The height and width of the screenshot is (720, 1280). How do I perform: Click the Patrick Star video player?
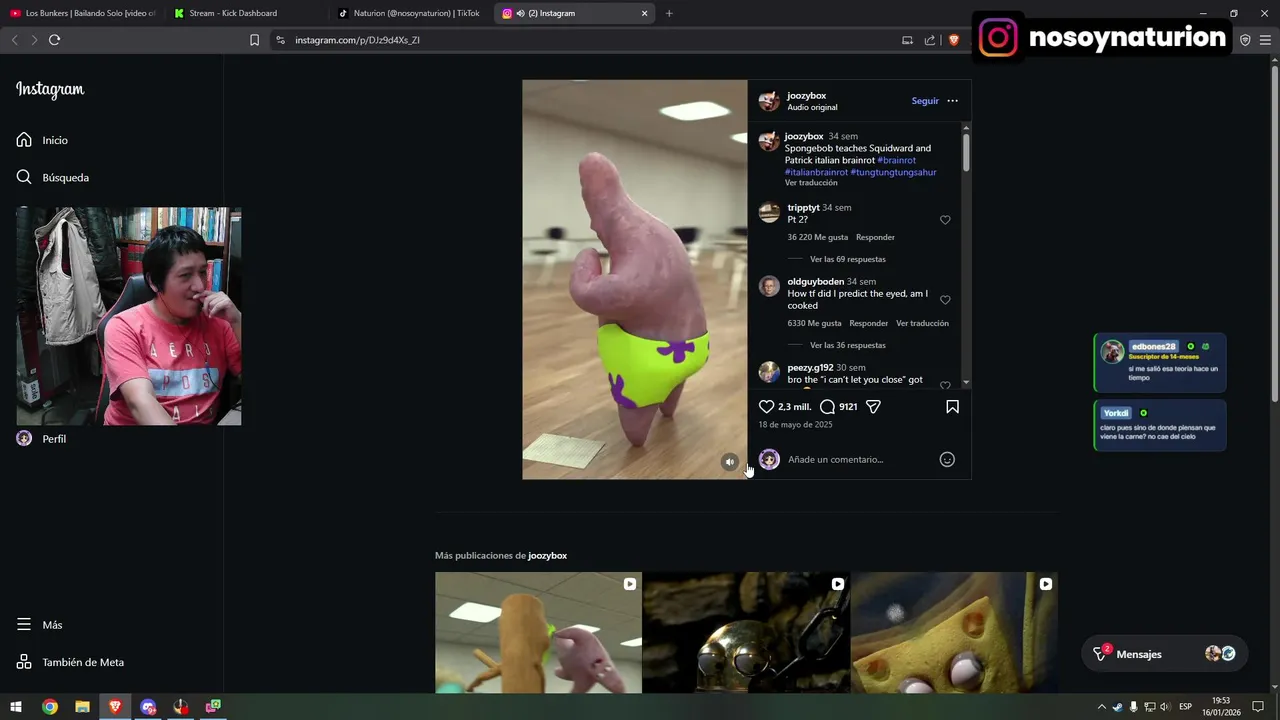tap(635, 280)
